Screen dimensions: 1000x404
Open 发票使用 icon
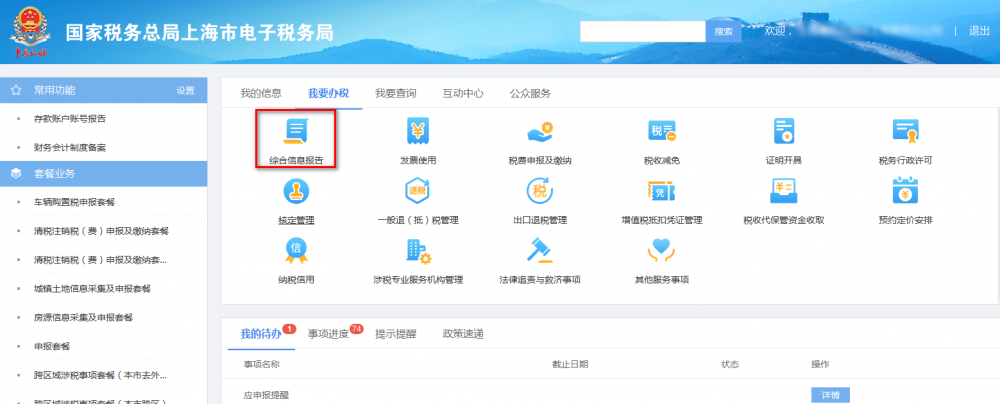tap(418, 131)
